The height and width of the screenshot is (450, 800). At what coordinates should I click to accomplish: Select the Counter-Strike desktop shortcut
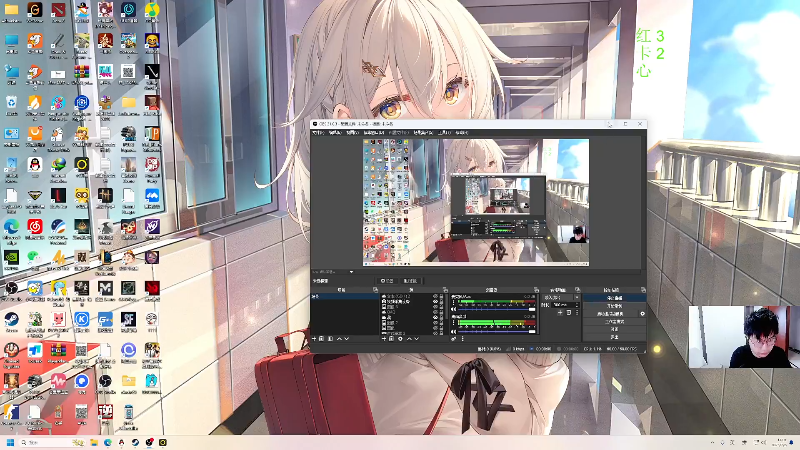pyautogui.click(x=11, y=413)
